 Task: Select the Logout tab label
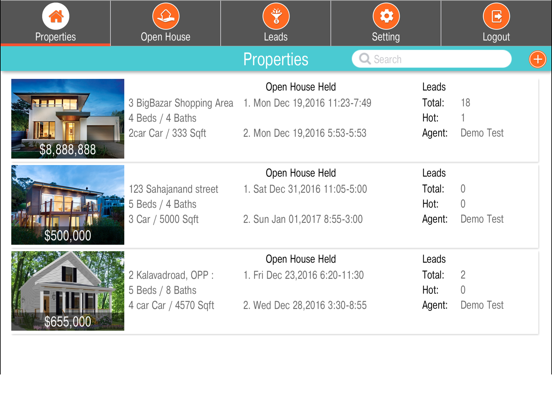click(496, 37)
